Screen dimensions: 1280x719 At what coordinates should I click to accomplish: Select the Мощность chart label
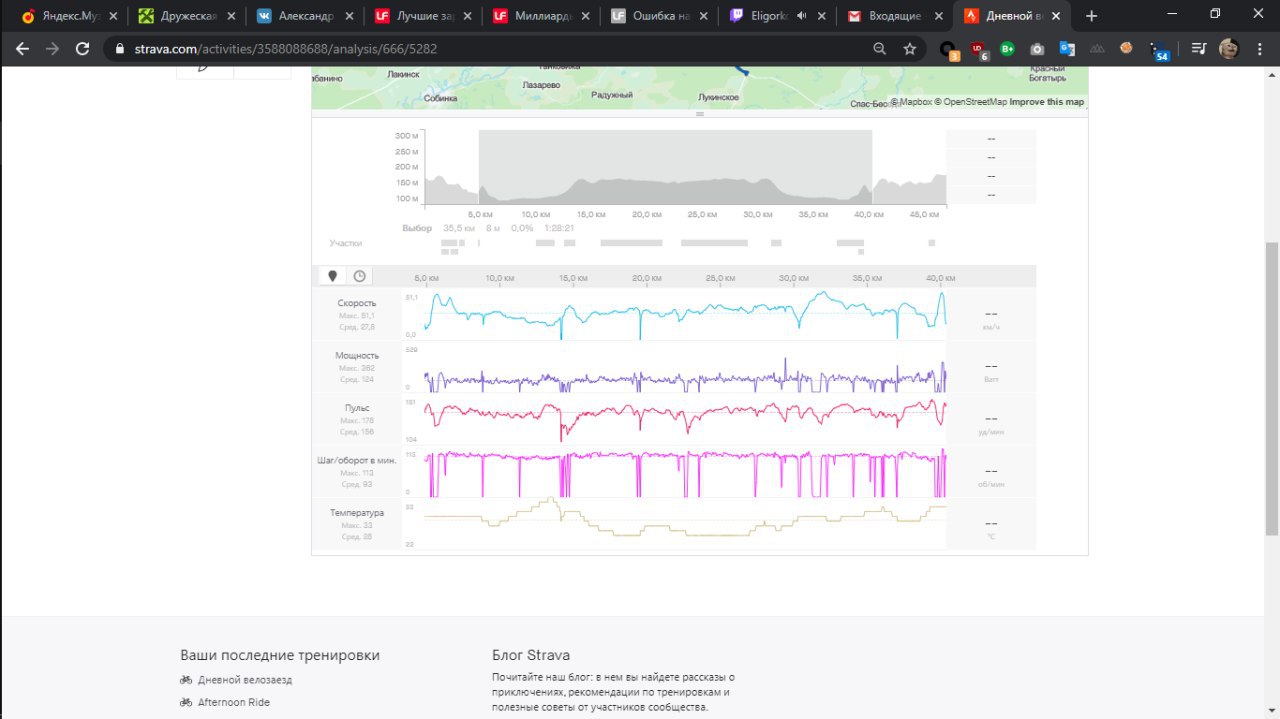click(x=357, y=355)
